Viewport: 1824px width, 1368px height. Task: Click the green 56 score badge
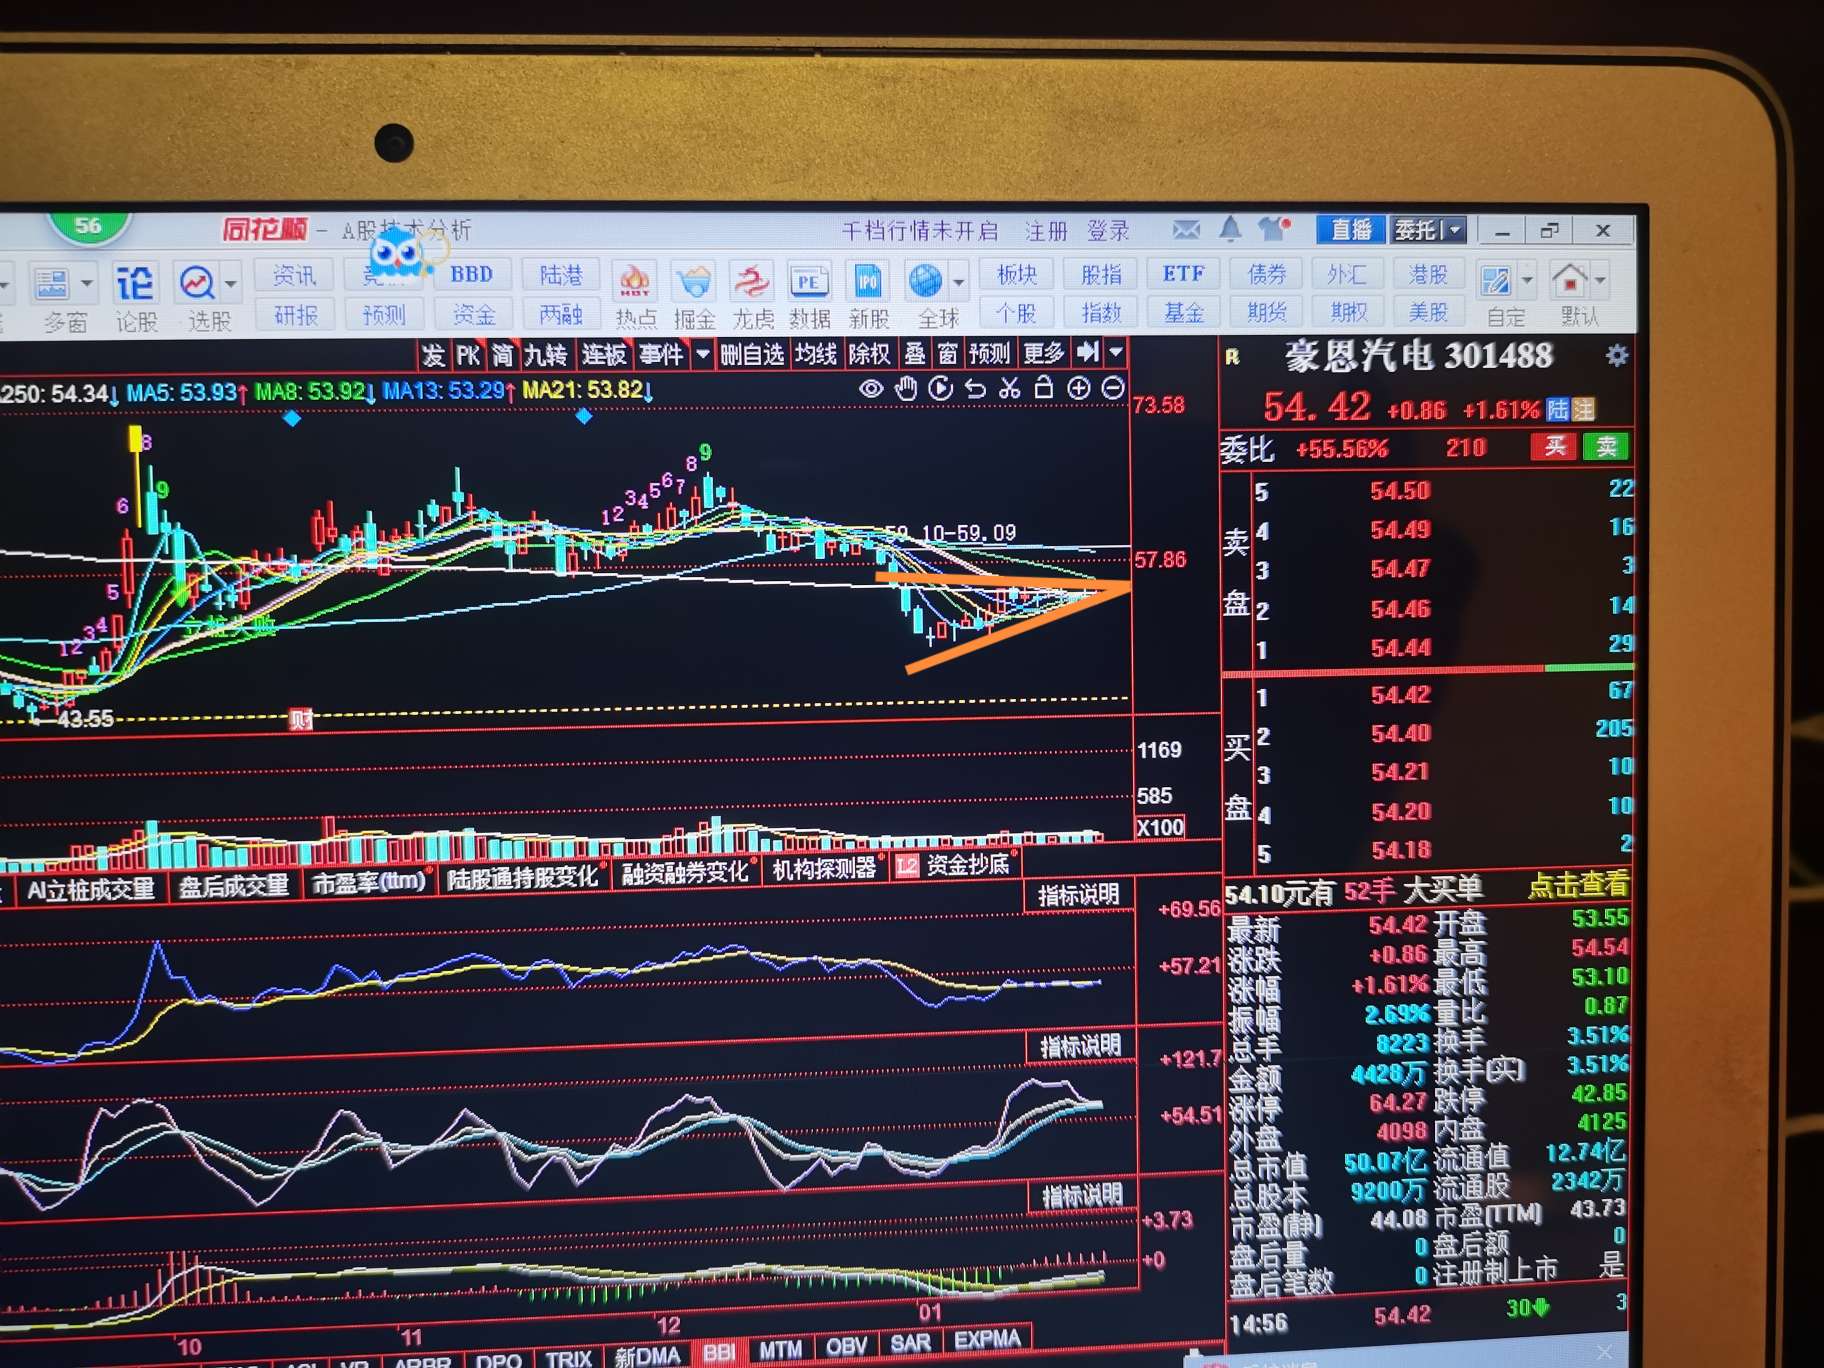88,225
